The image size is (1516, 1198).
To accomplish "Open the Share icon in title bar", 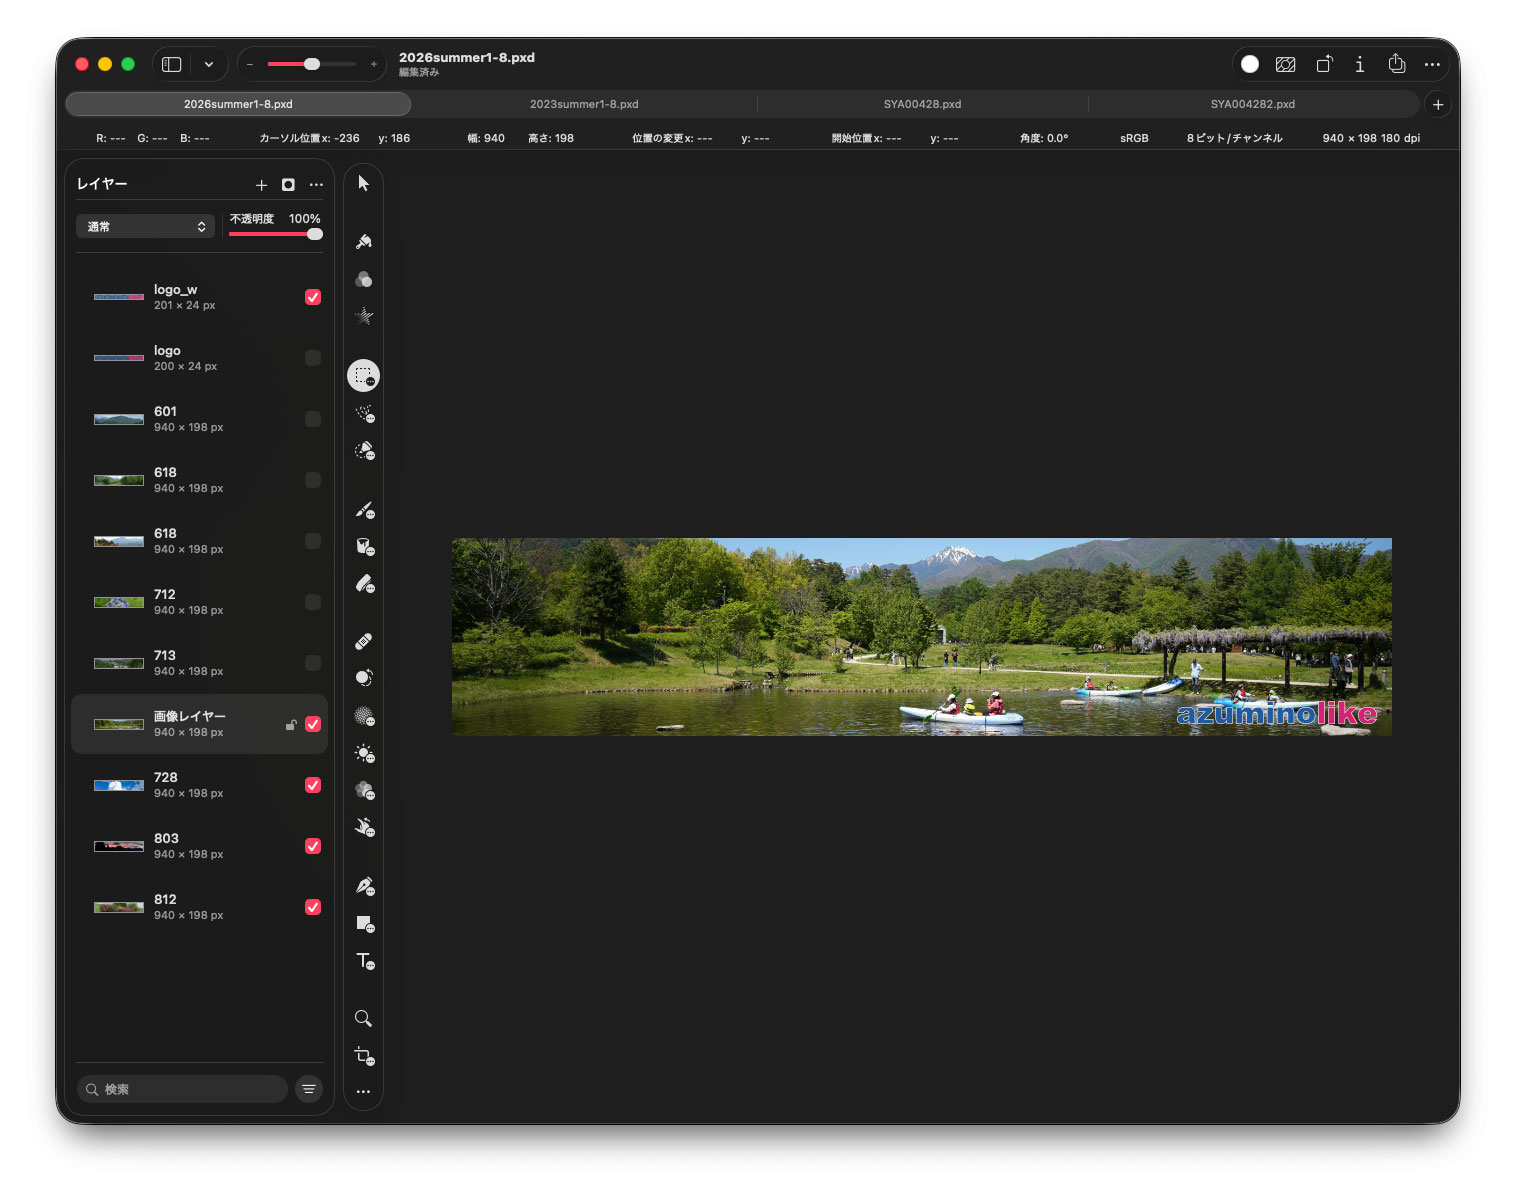I will [x=1397, y=64].
